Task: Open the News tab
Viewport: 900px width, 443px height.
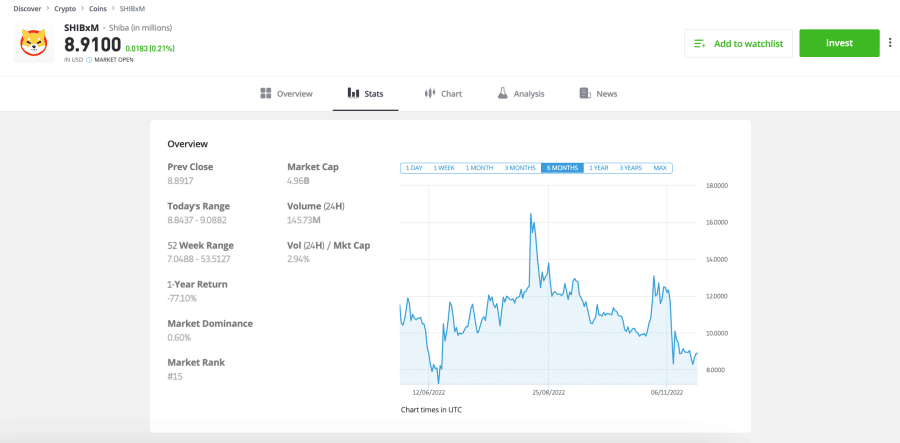Action: pos(598,94)
